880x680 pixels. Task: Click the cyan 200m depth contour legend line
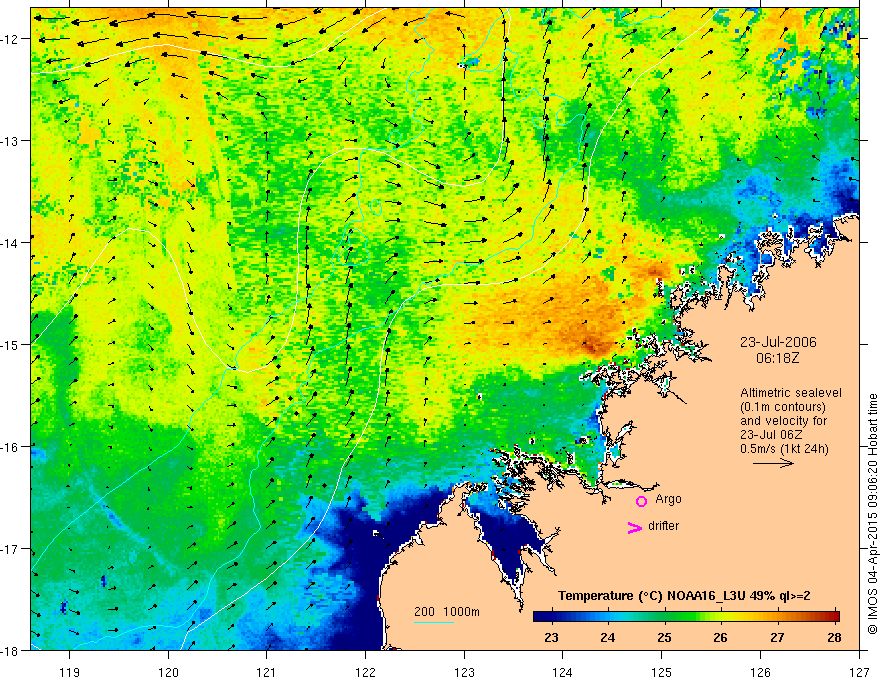tap(434, 623)
